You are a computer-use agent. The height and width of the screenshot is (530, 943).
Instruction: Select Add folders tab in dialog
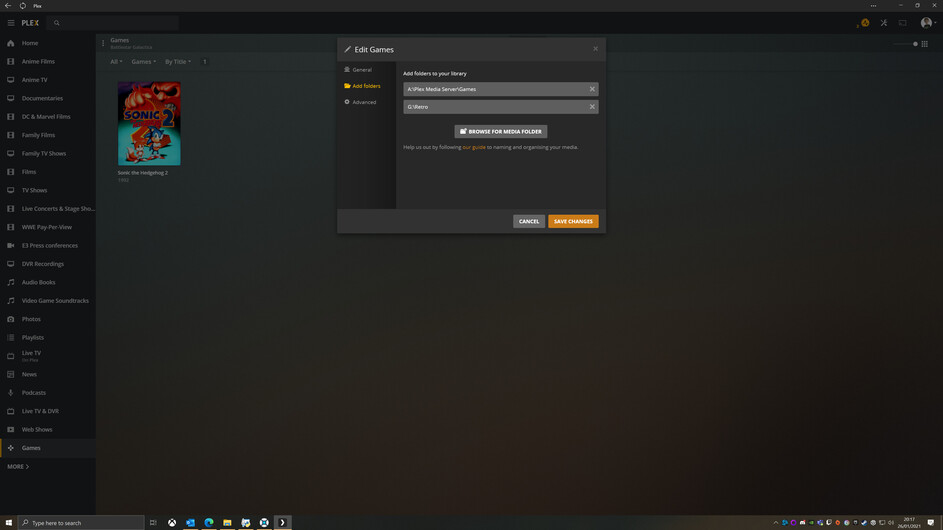[x=362, y=86]
